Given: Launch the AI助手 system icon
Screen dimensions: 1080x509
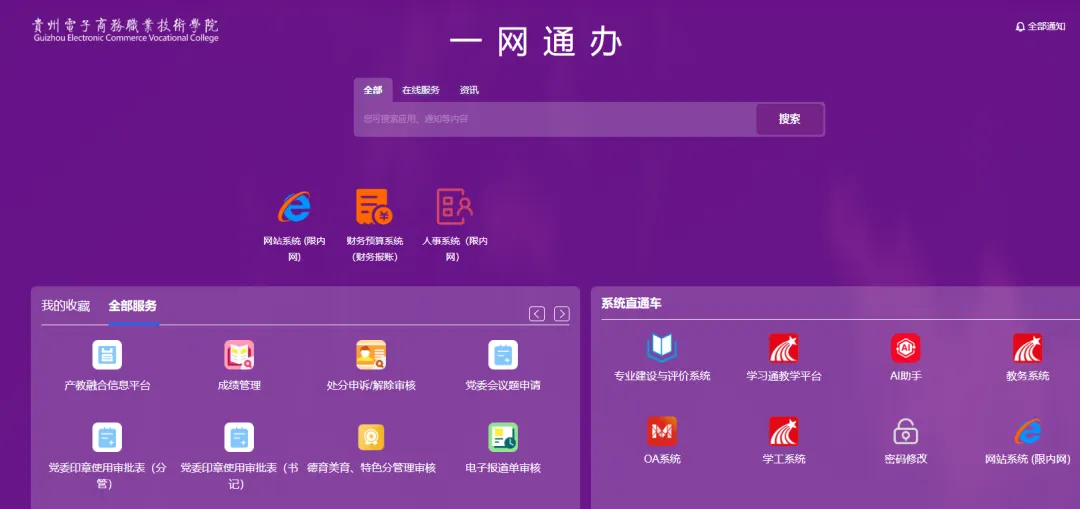Looking at the screenshot, I should 905,348.
